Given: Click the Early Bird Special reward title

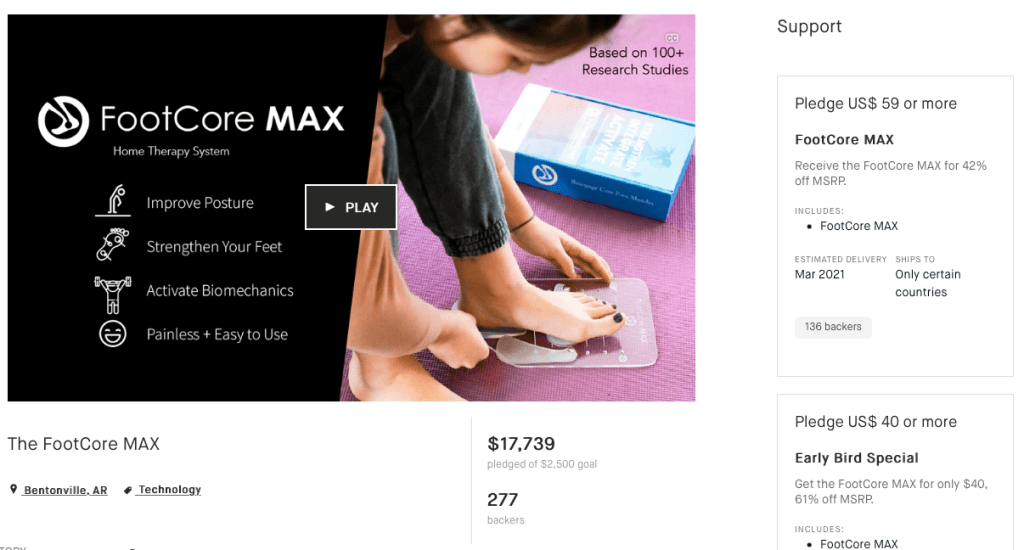Looking at the screenshot, I should 856,458.
